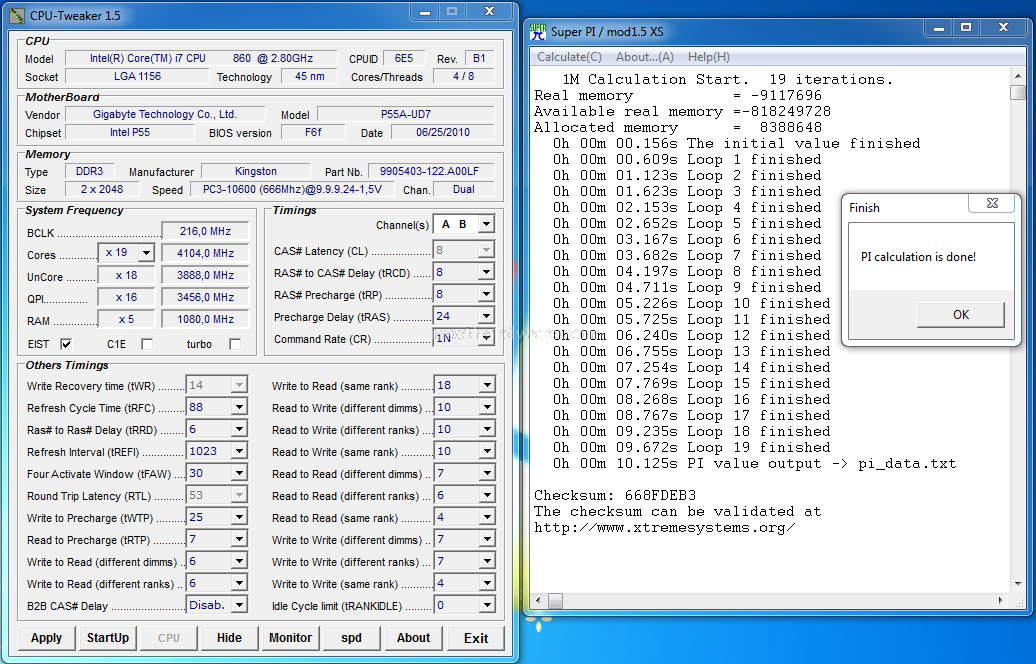Click the Cores 4104,0 MHz frequency value

tap(205, 253)
